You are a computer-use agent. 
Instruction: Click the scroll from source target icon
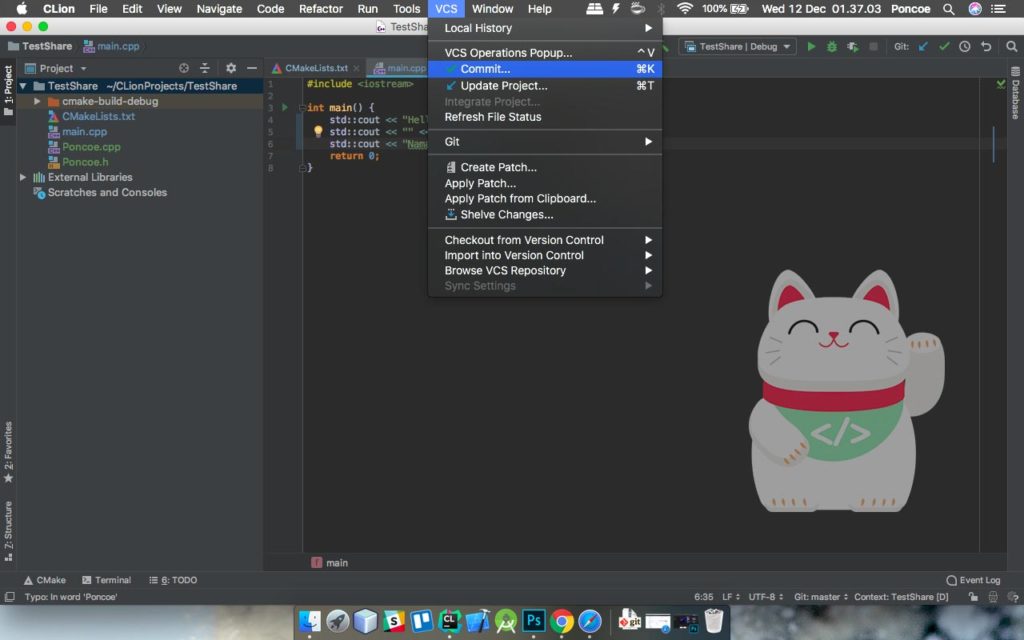coord(184,68)
